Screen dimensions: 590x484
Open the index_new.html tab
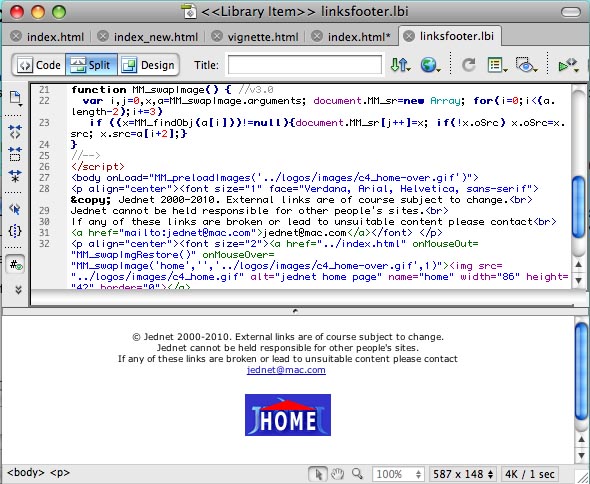[x=155, y=37]
